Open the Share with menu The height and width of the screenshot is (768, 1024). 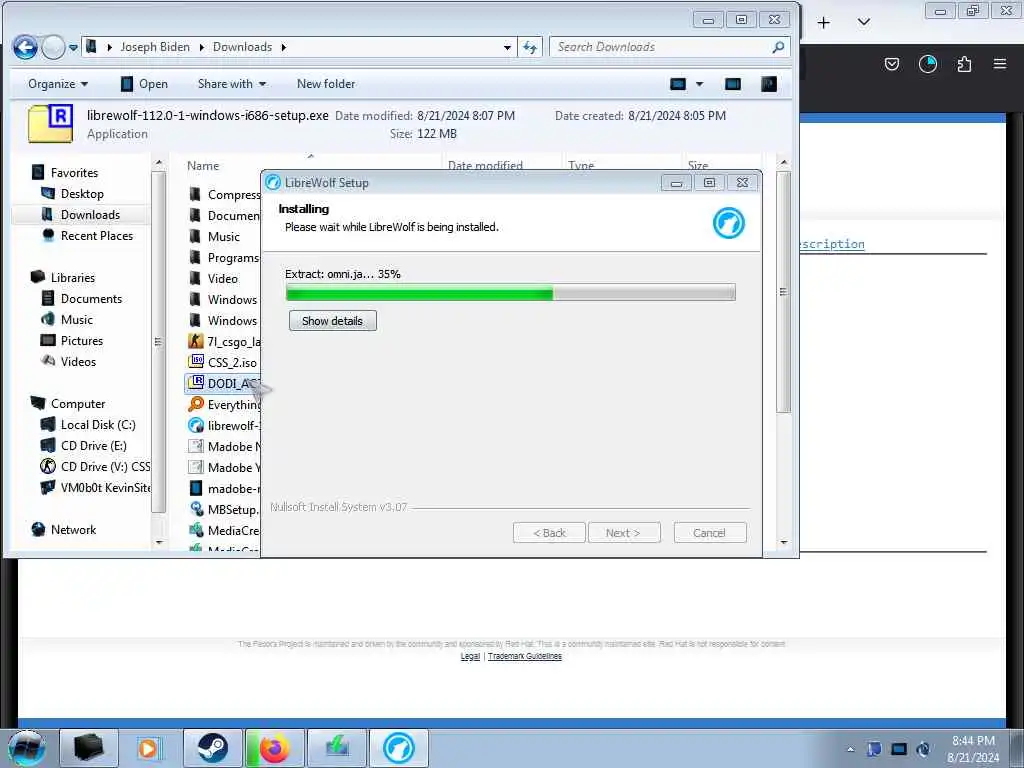click(232, 84)
